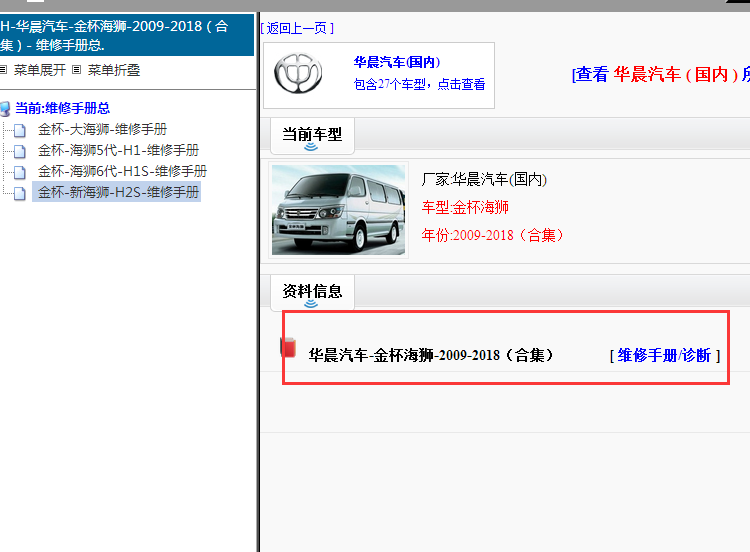The height and width of the screenshot is (552, 750).
Task: Click the 返回上一页 link
Action: coord(297,28)
